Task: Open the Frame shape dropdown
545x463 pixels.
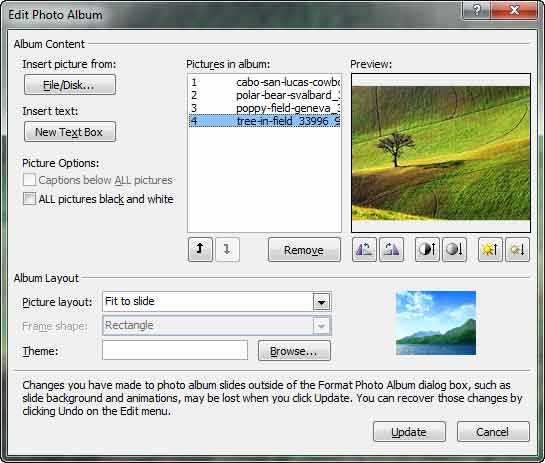Action: [x=321, y=326]
